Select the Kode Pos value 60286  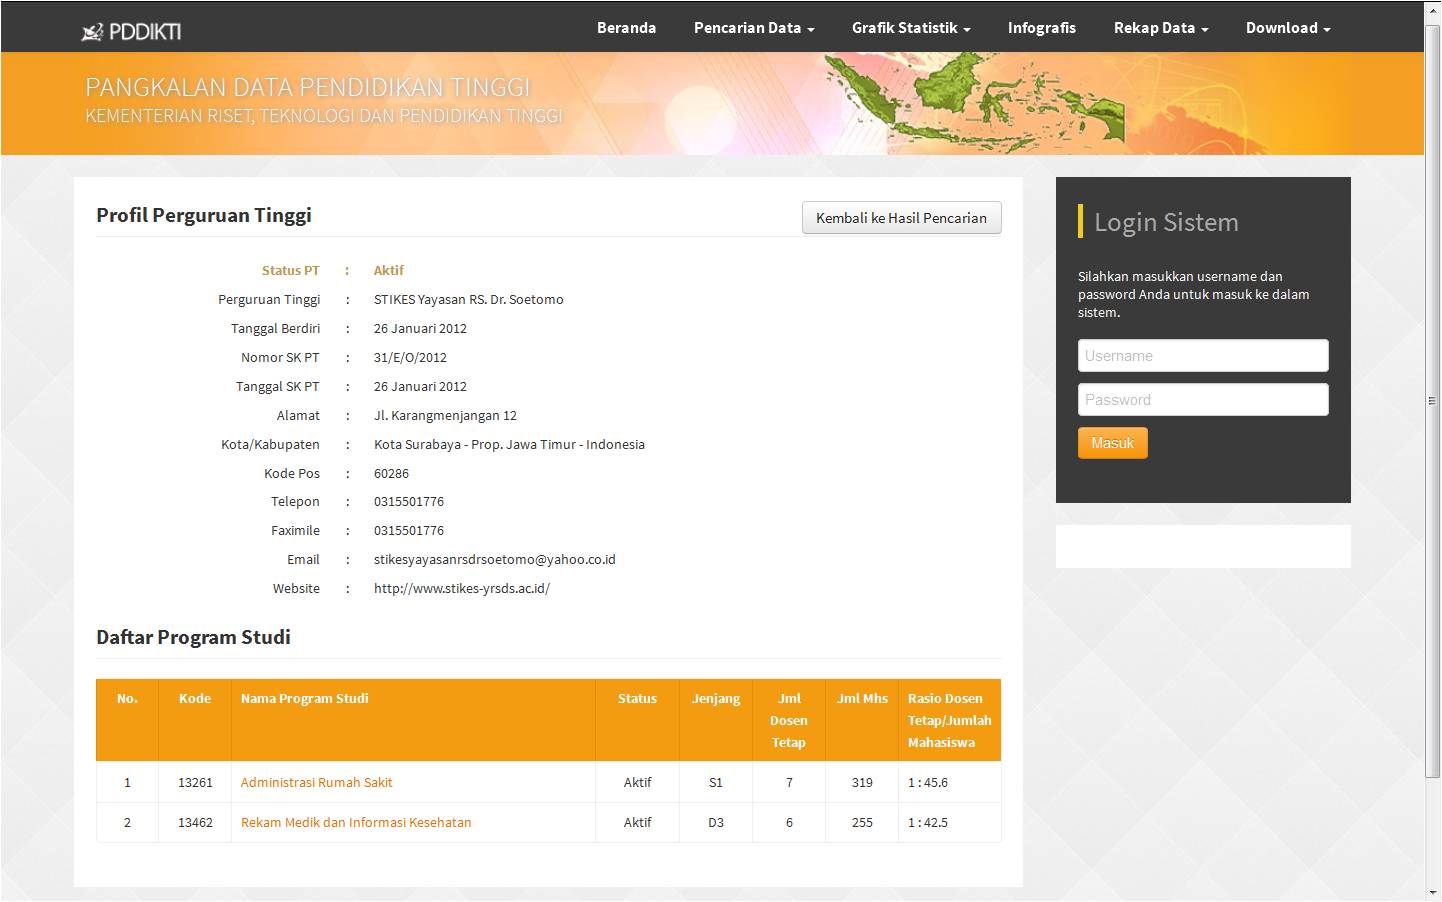(x=391, y=474)
